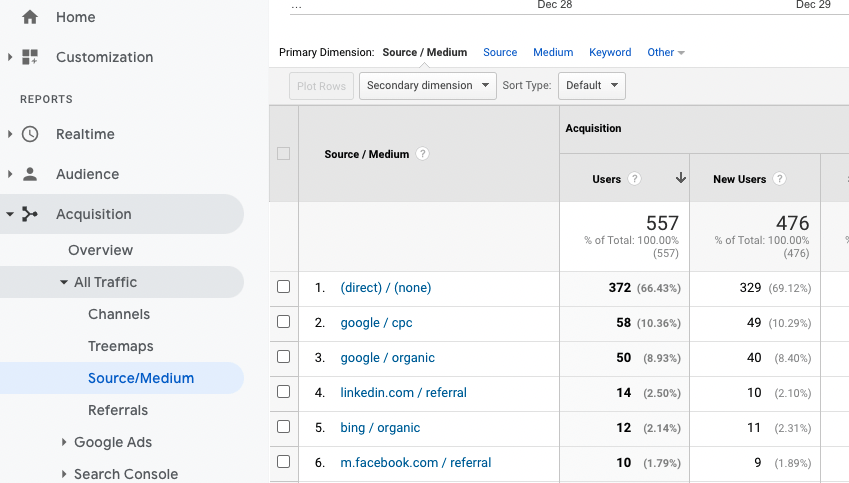
Task: Toggle the select-all checkbox in table header
Action: pos(284,154)
